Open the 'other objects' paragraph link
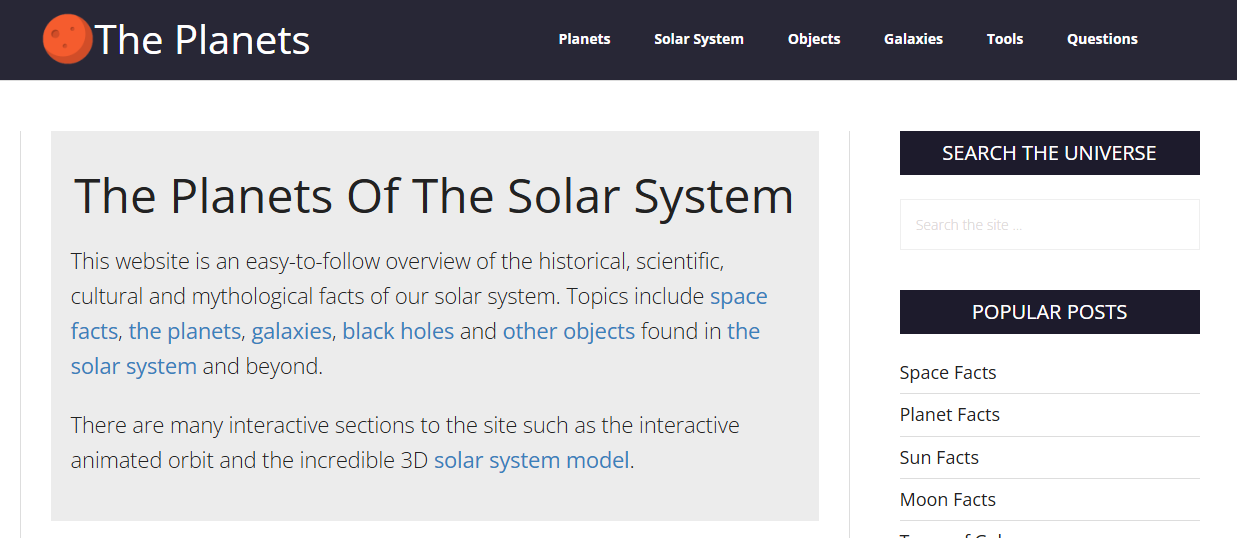The height and width of the screenshot is (538, 1237). pos(568,331)
